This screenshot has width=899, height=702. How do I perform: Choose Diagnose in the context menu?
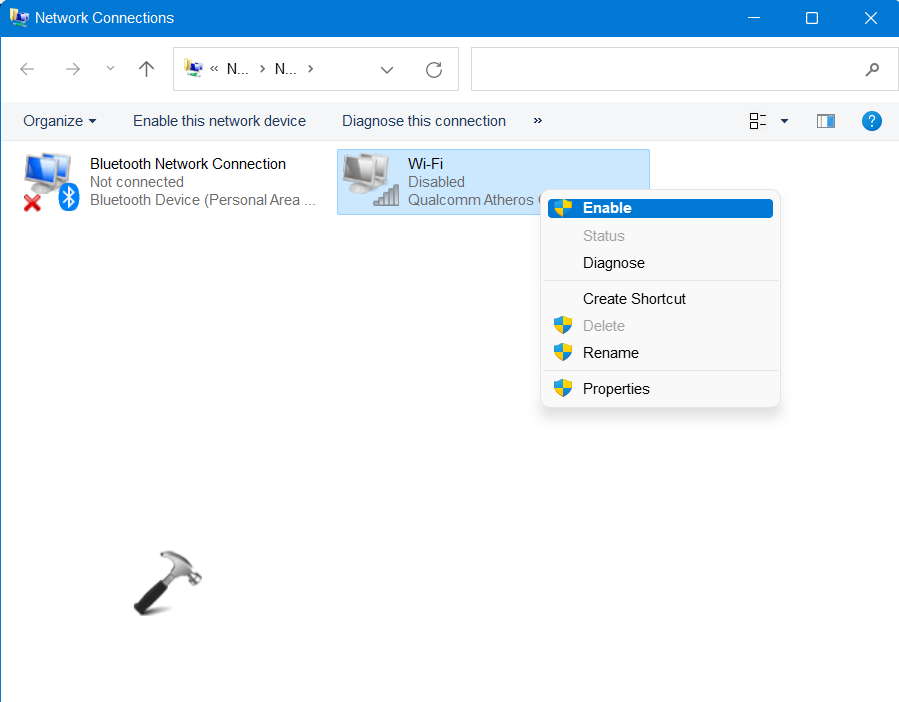613,263
